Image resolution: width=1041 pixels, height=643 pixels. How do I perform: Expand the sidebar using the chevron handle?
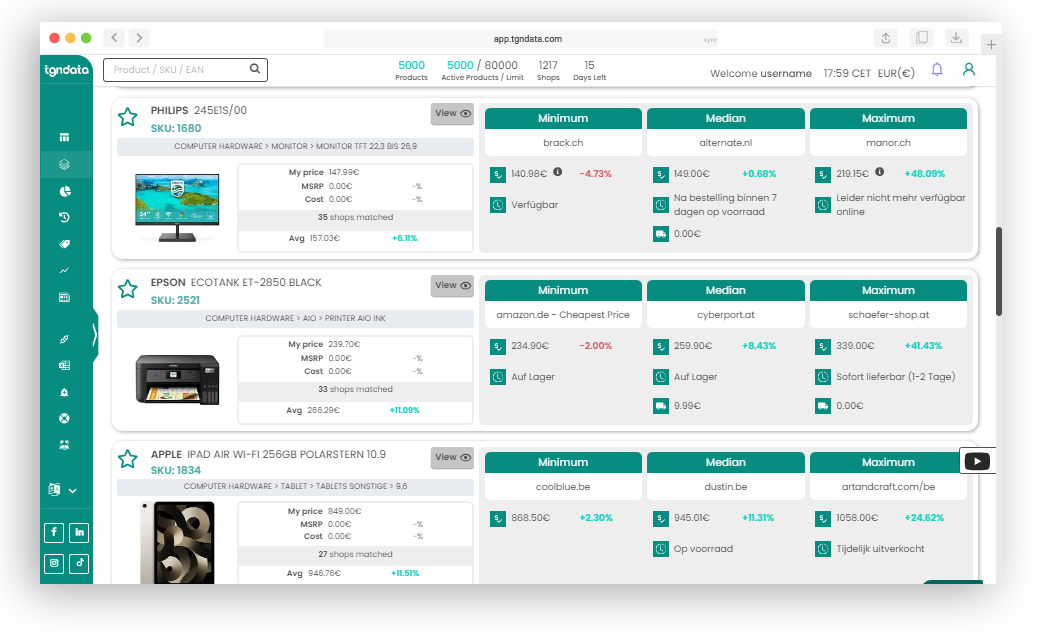click(x=94, y=334)
